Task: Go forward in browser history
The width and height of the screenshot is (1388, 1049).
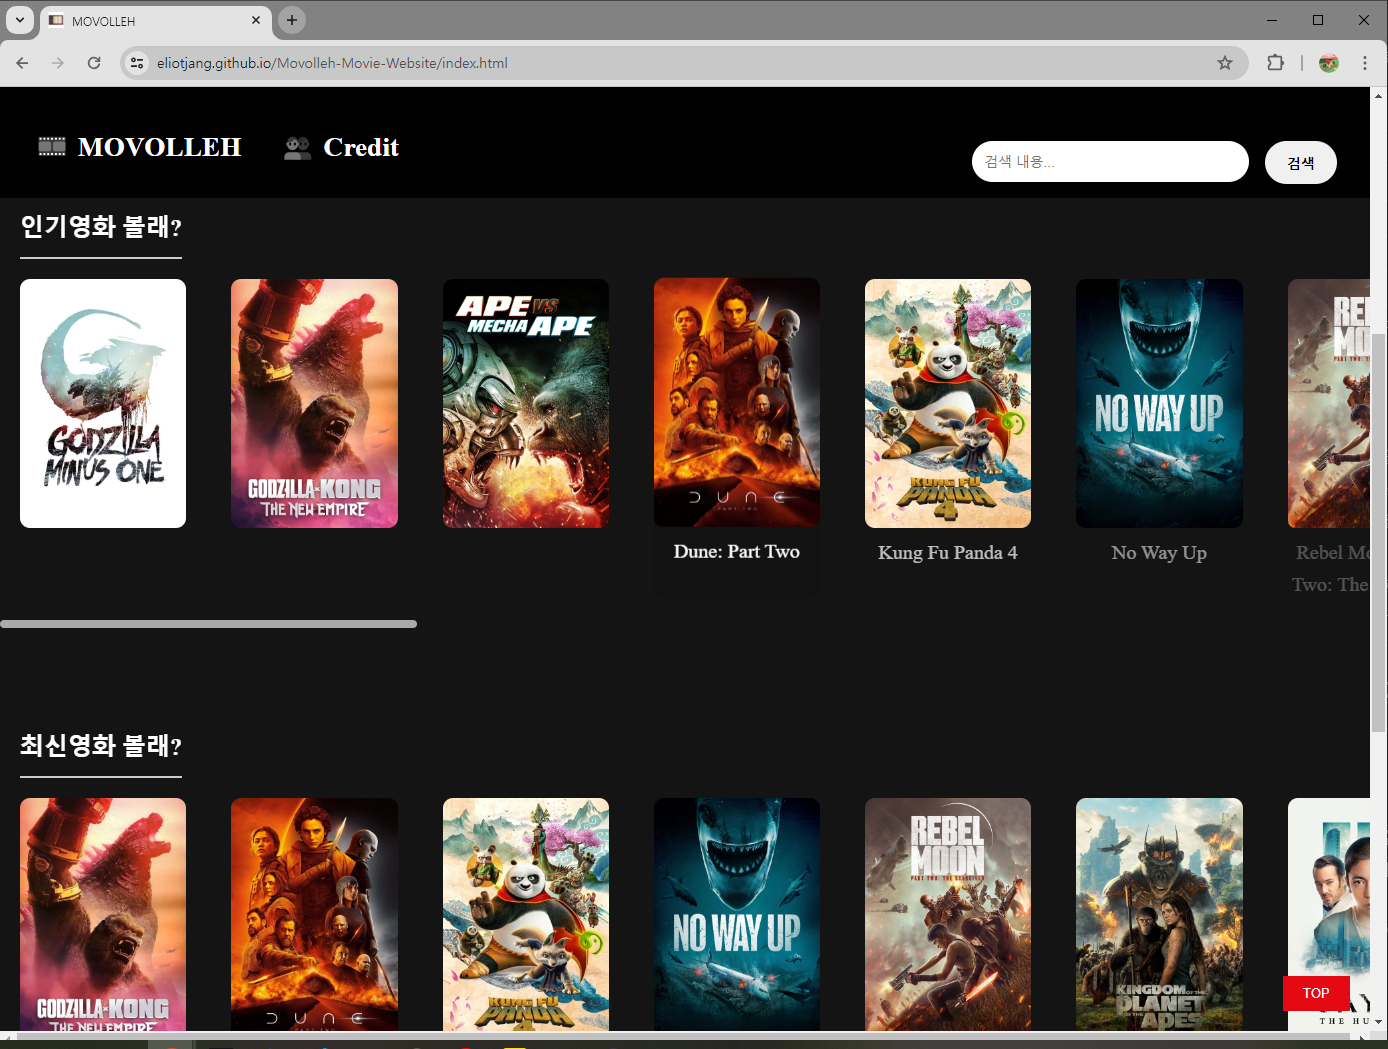Action: pos(58,63)
